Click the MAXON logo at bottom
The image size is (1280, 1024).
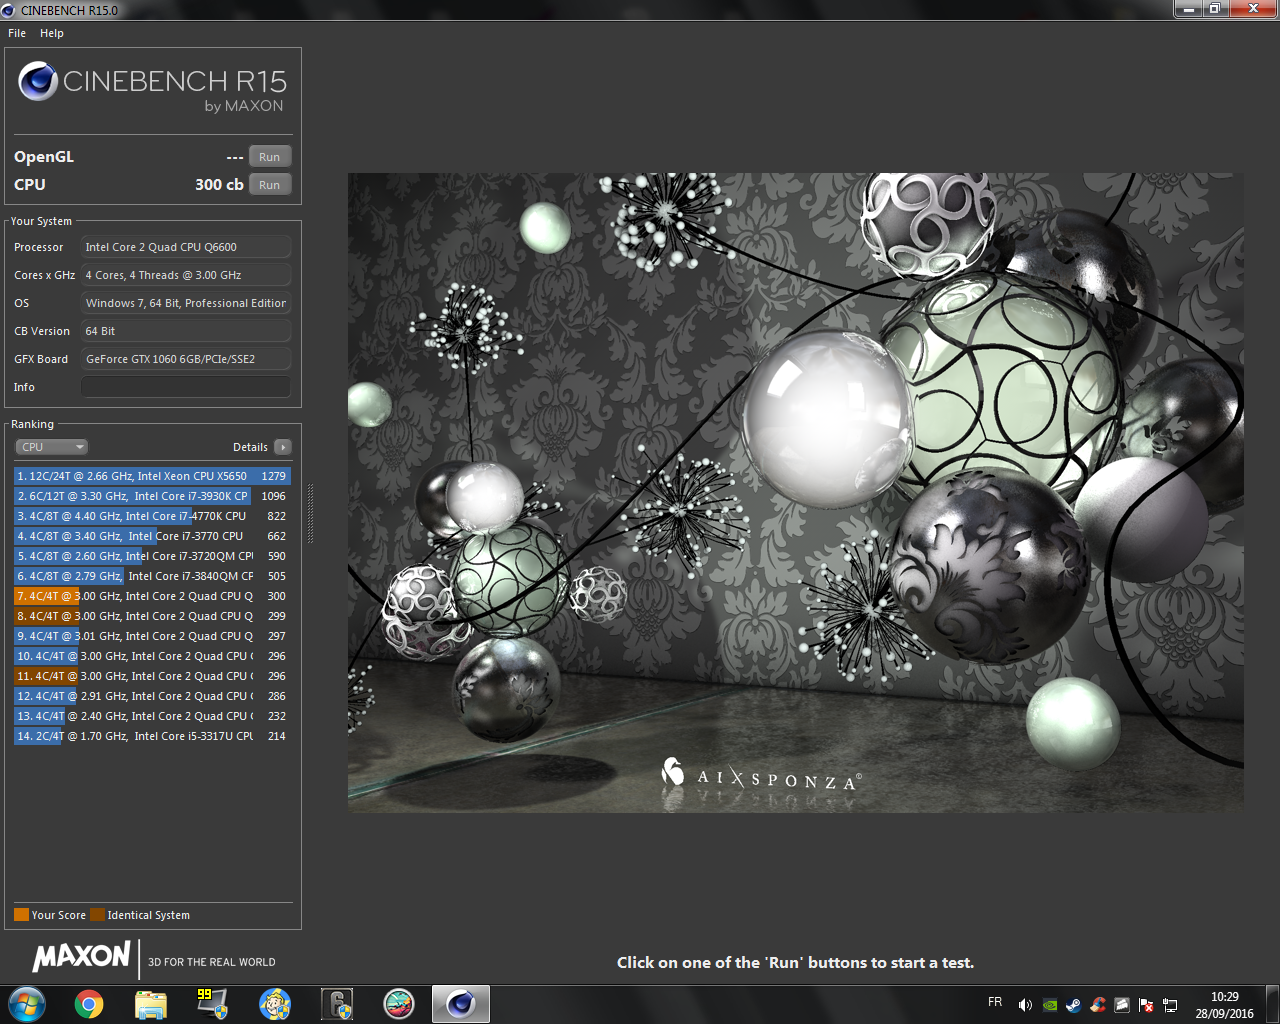[x=81, y=957]
